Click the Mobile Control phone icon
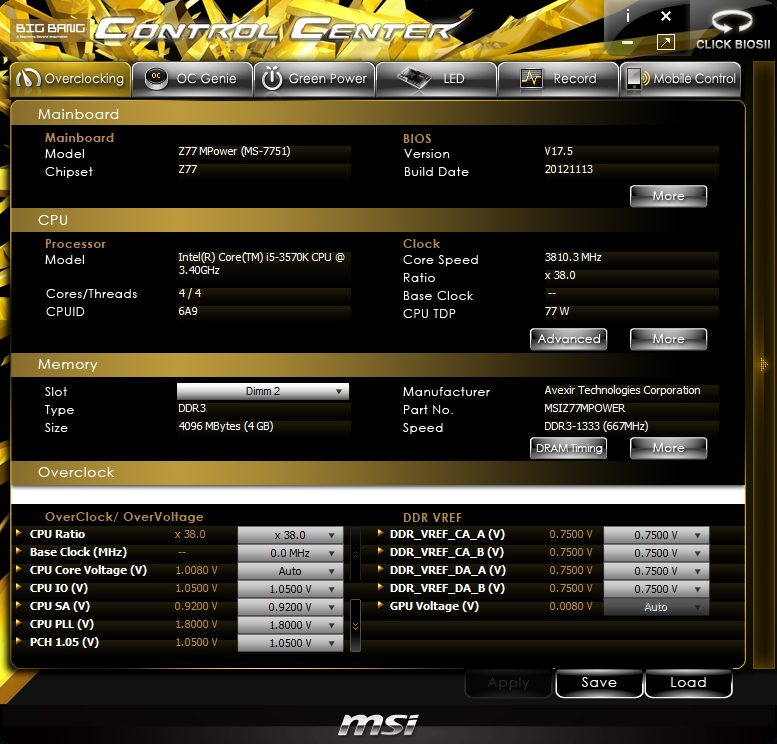 point(638,78)
